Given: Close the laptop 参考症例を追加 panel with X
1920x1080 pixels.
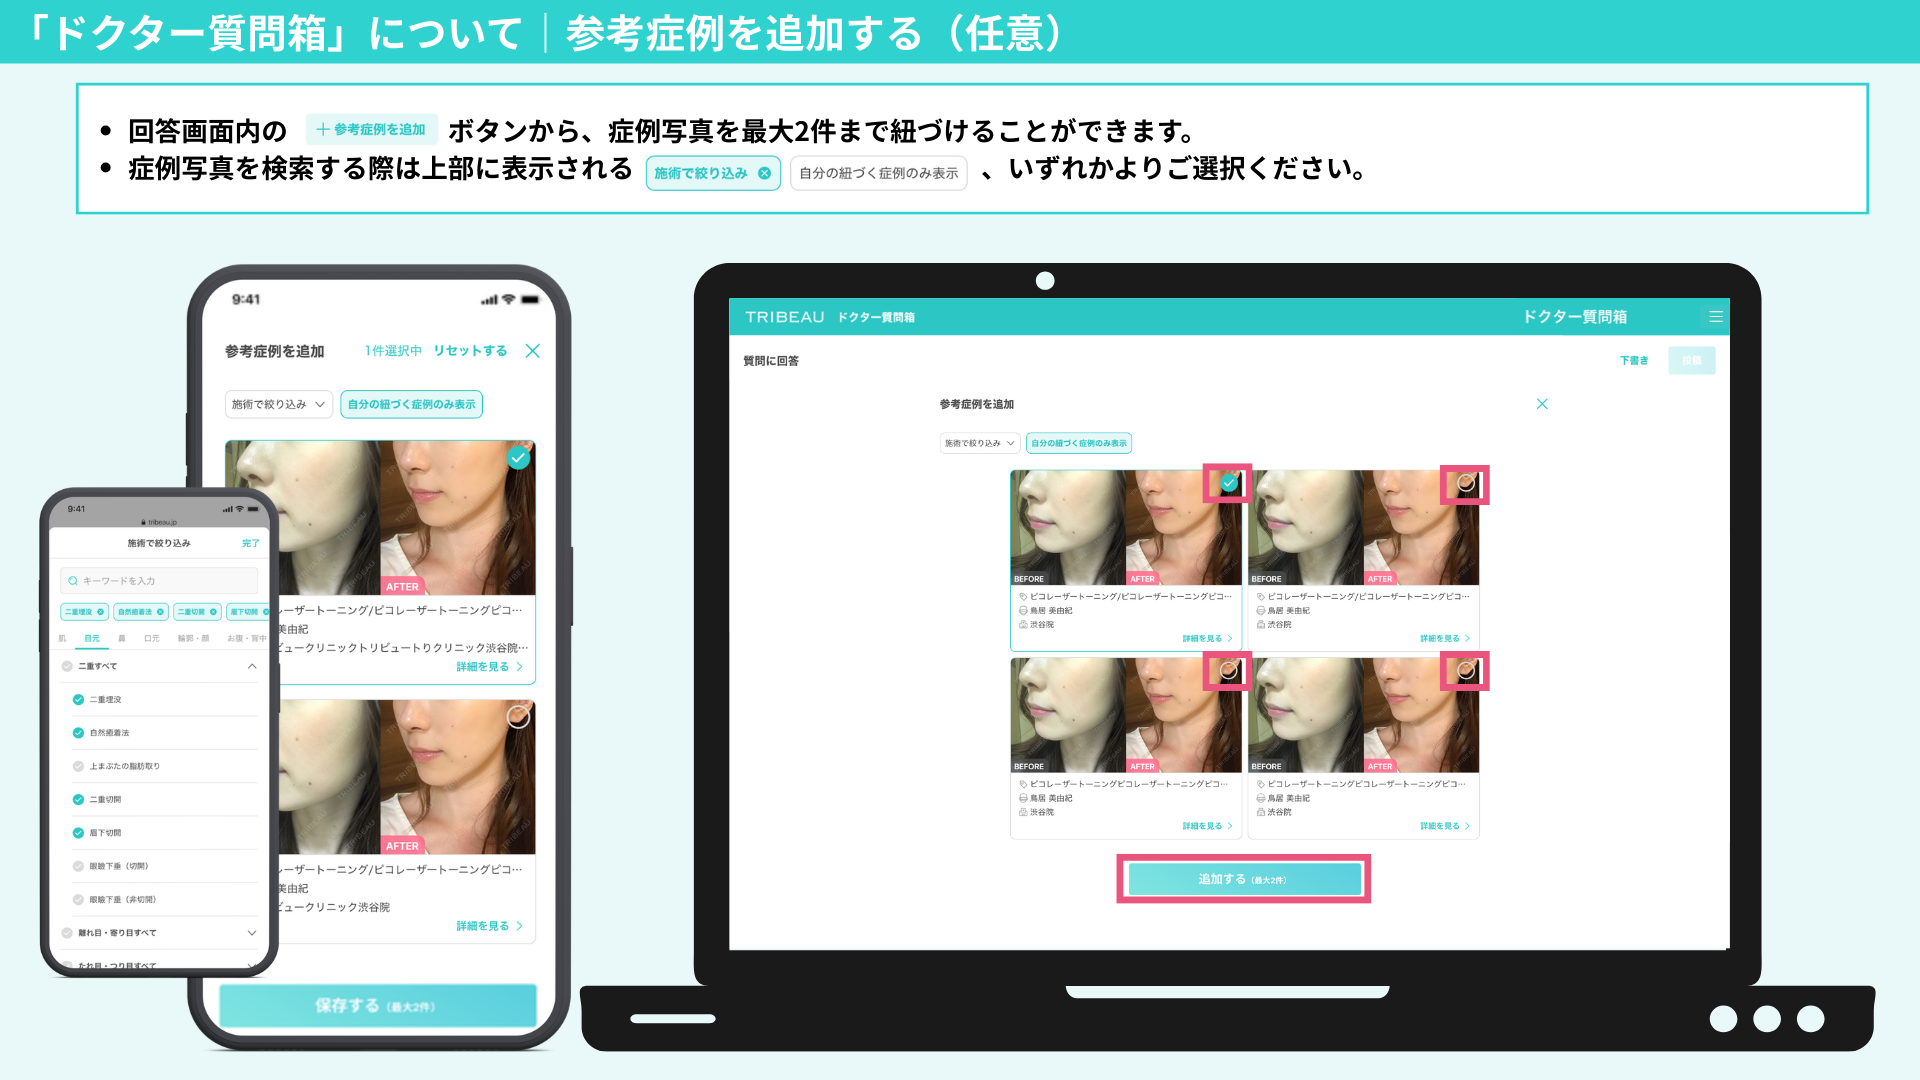Looking at the screenshot, I should (x=1541, y=404).
